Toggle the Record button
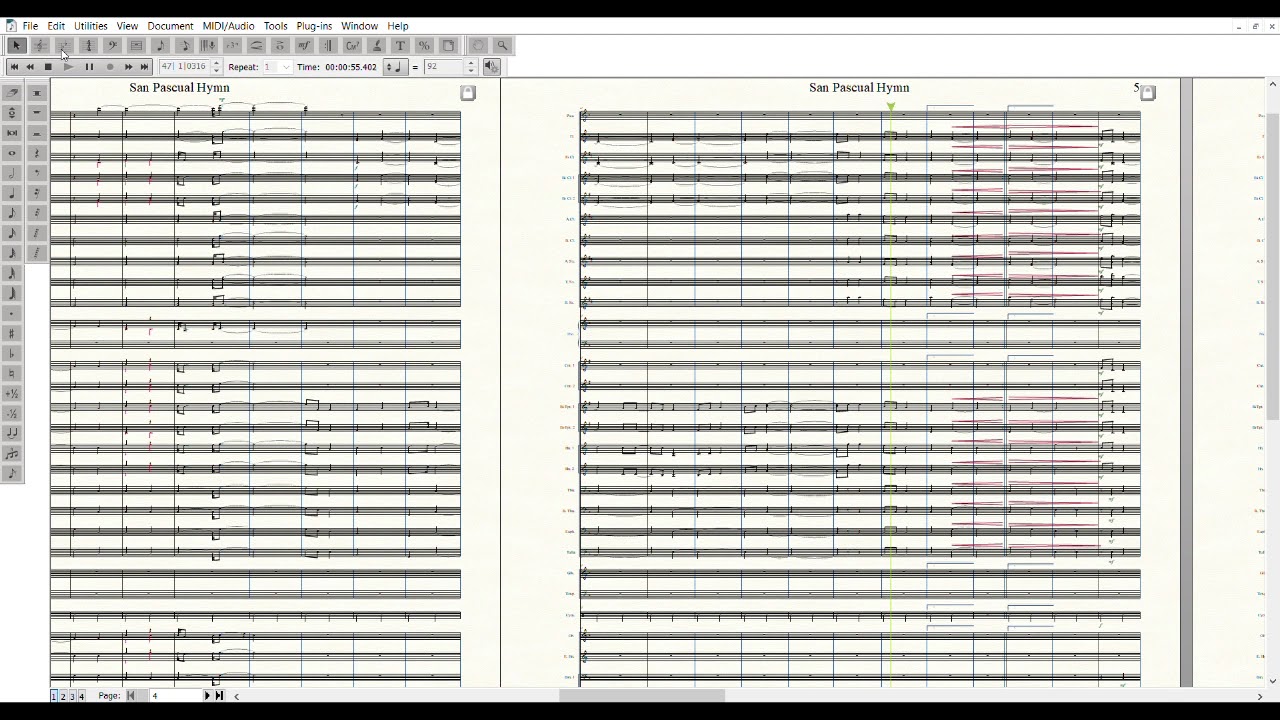 (110, 67)
